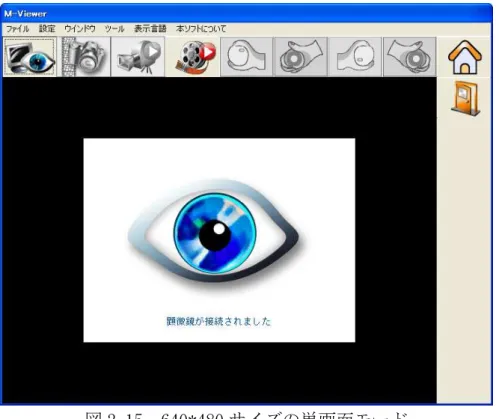Click the 顕微鏡が接続されました message

pyautogui.click(x=219, y=321)
